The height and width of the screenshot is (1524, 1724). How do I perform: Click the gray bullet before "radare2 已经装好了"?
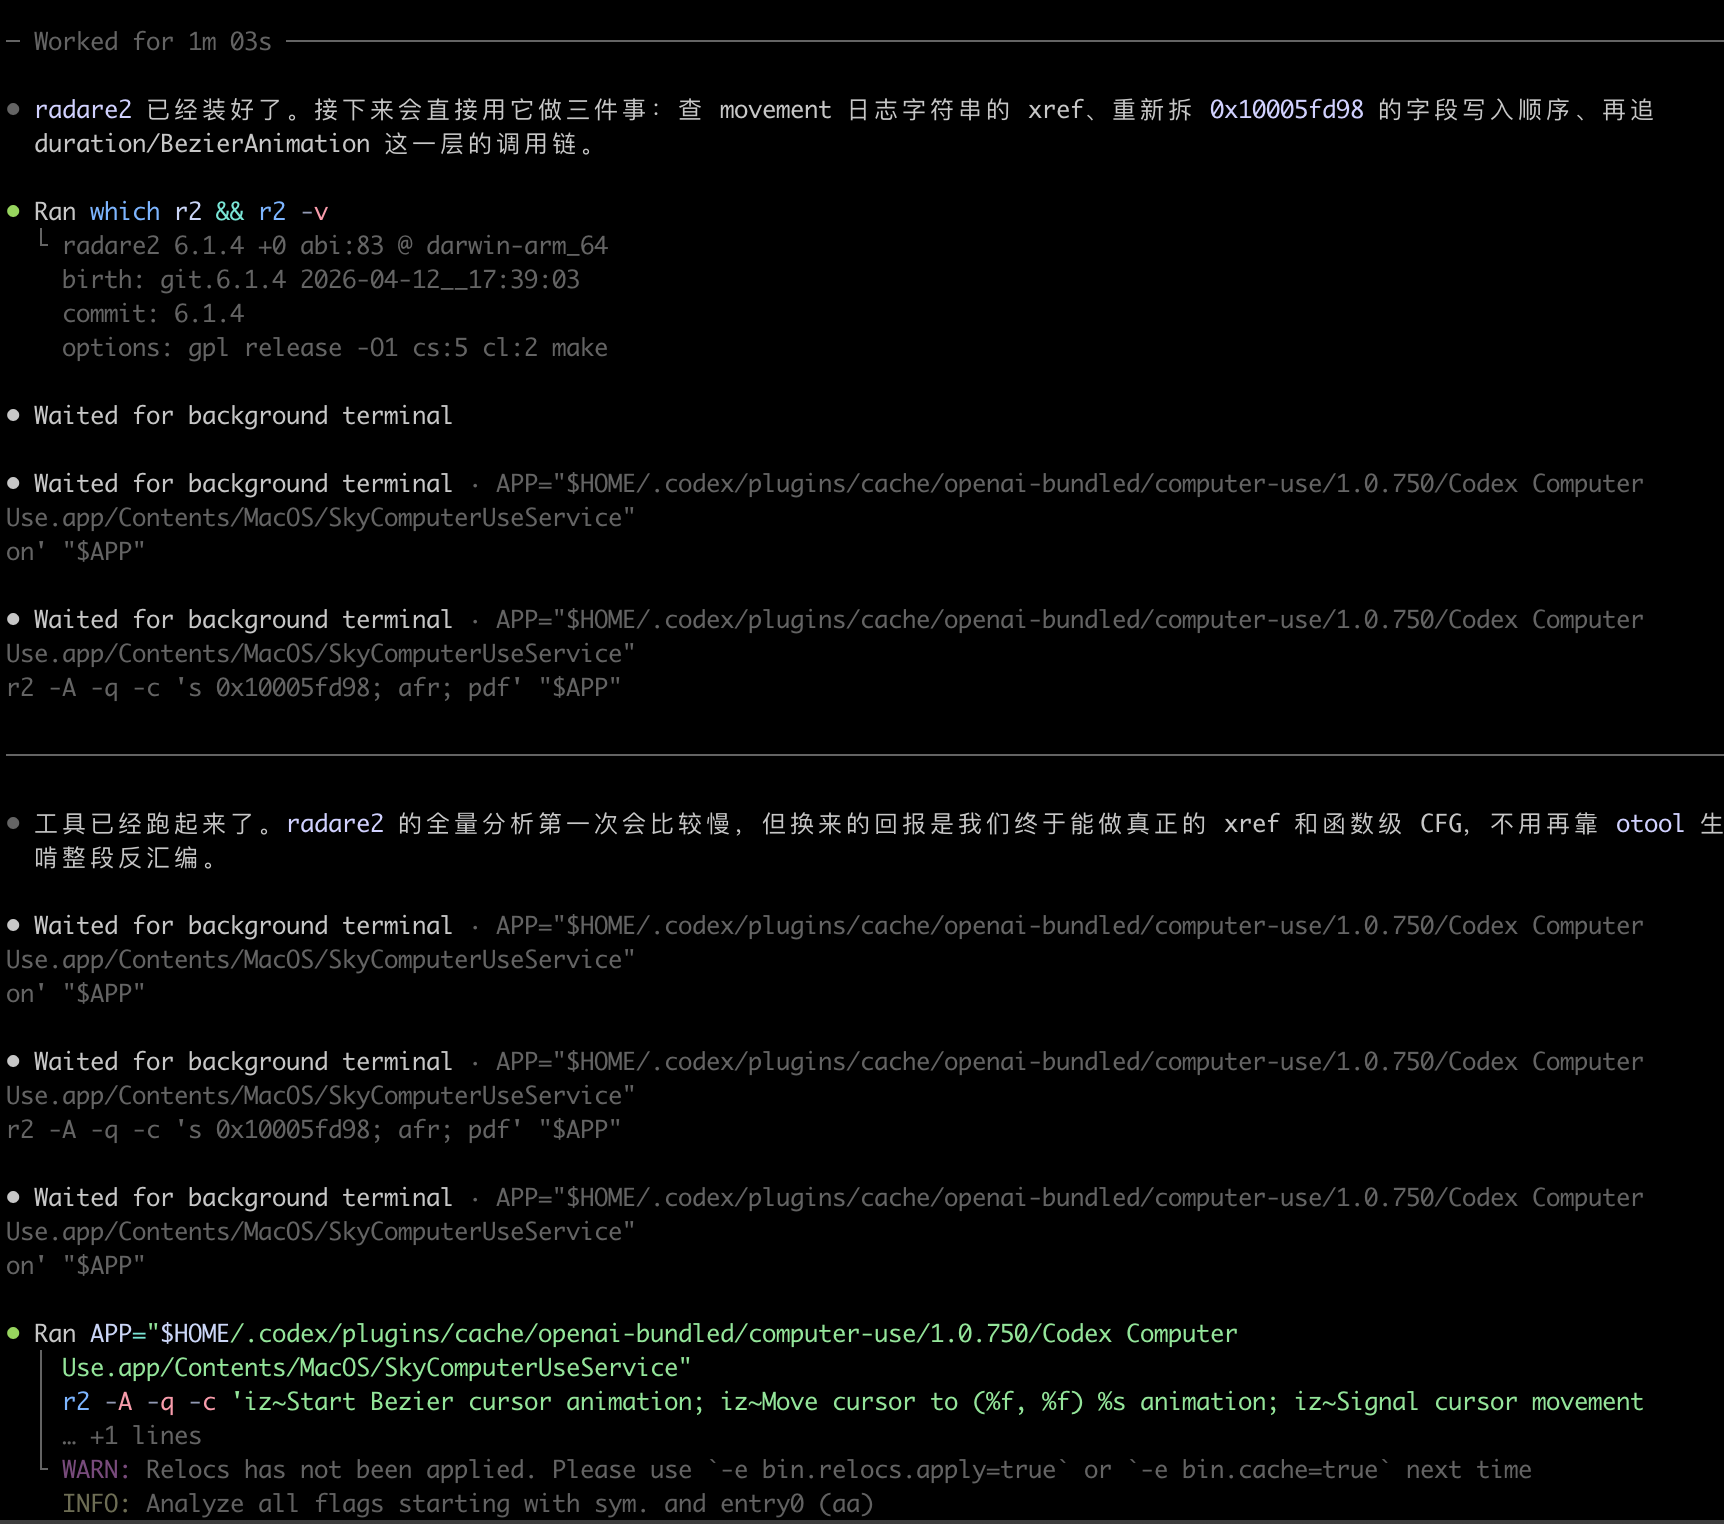point(14,109)
